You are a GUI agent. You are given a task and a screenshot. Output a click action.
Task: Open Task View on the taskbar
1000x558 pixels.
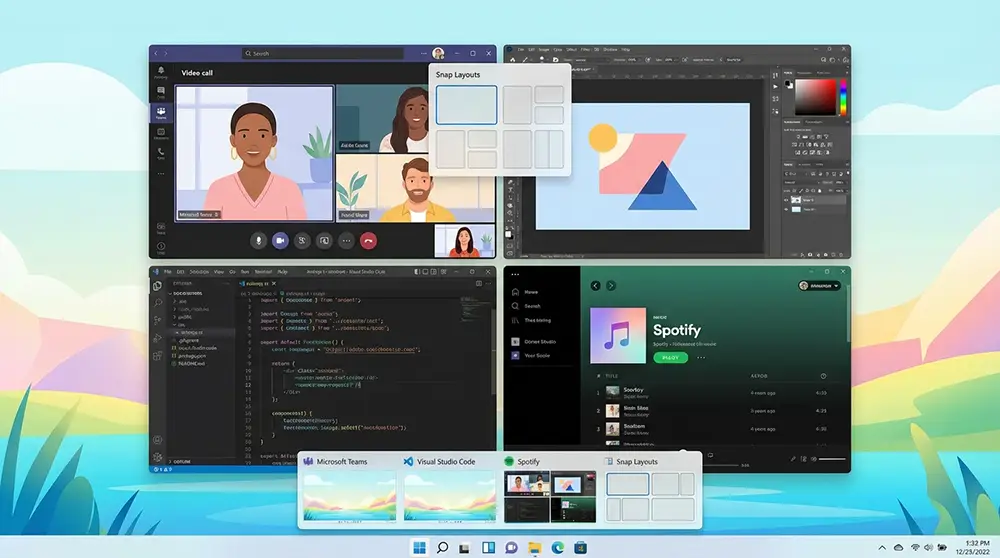tap(465, 548)
